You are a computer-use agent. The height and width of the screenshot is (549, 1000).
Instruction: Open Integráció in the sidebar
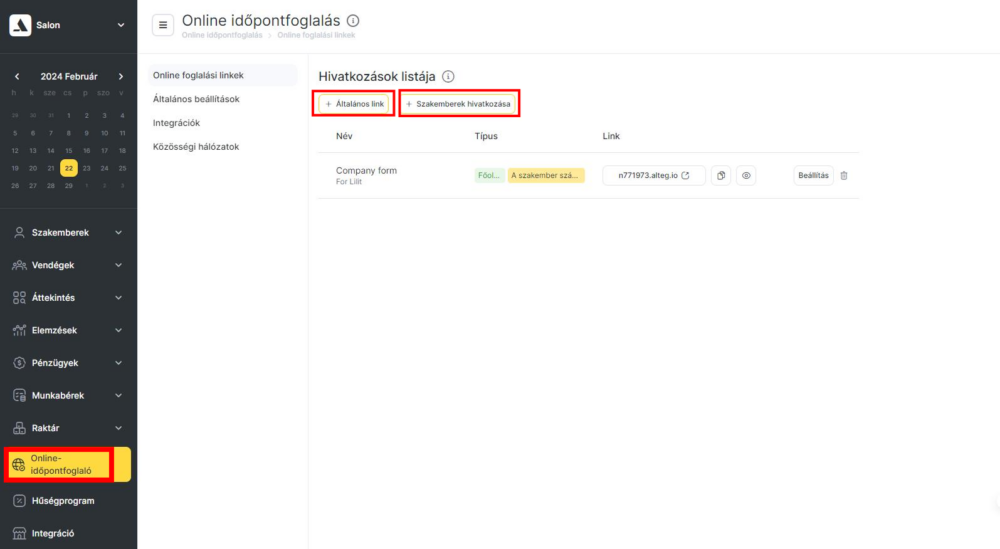click(x=53, y=534)
